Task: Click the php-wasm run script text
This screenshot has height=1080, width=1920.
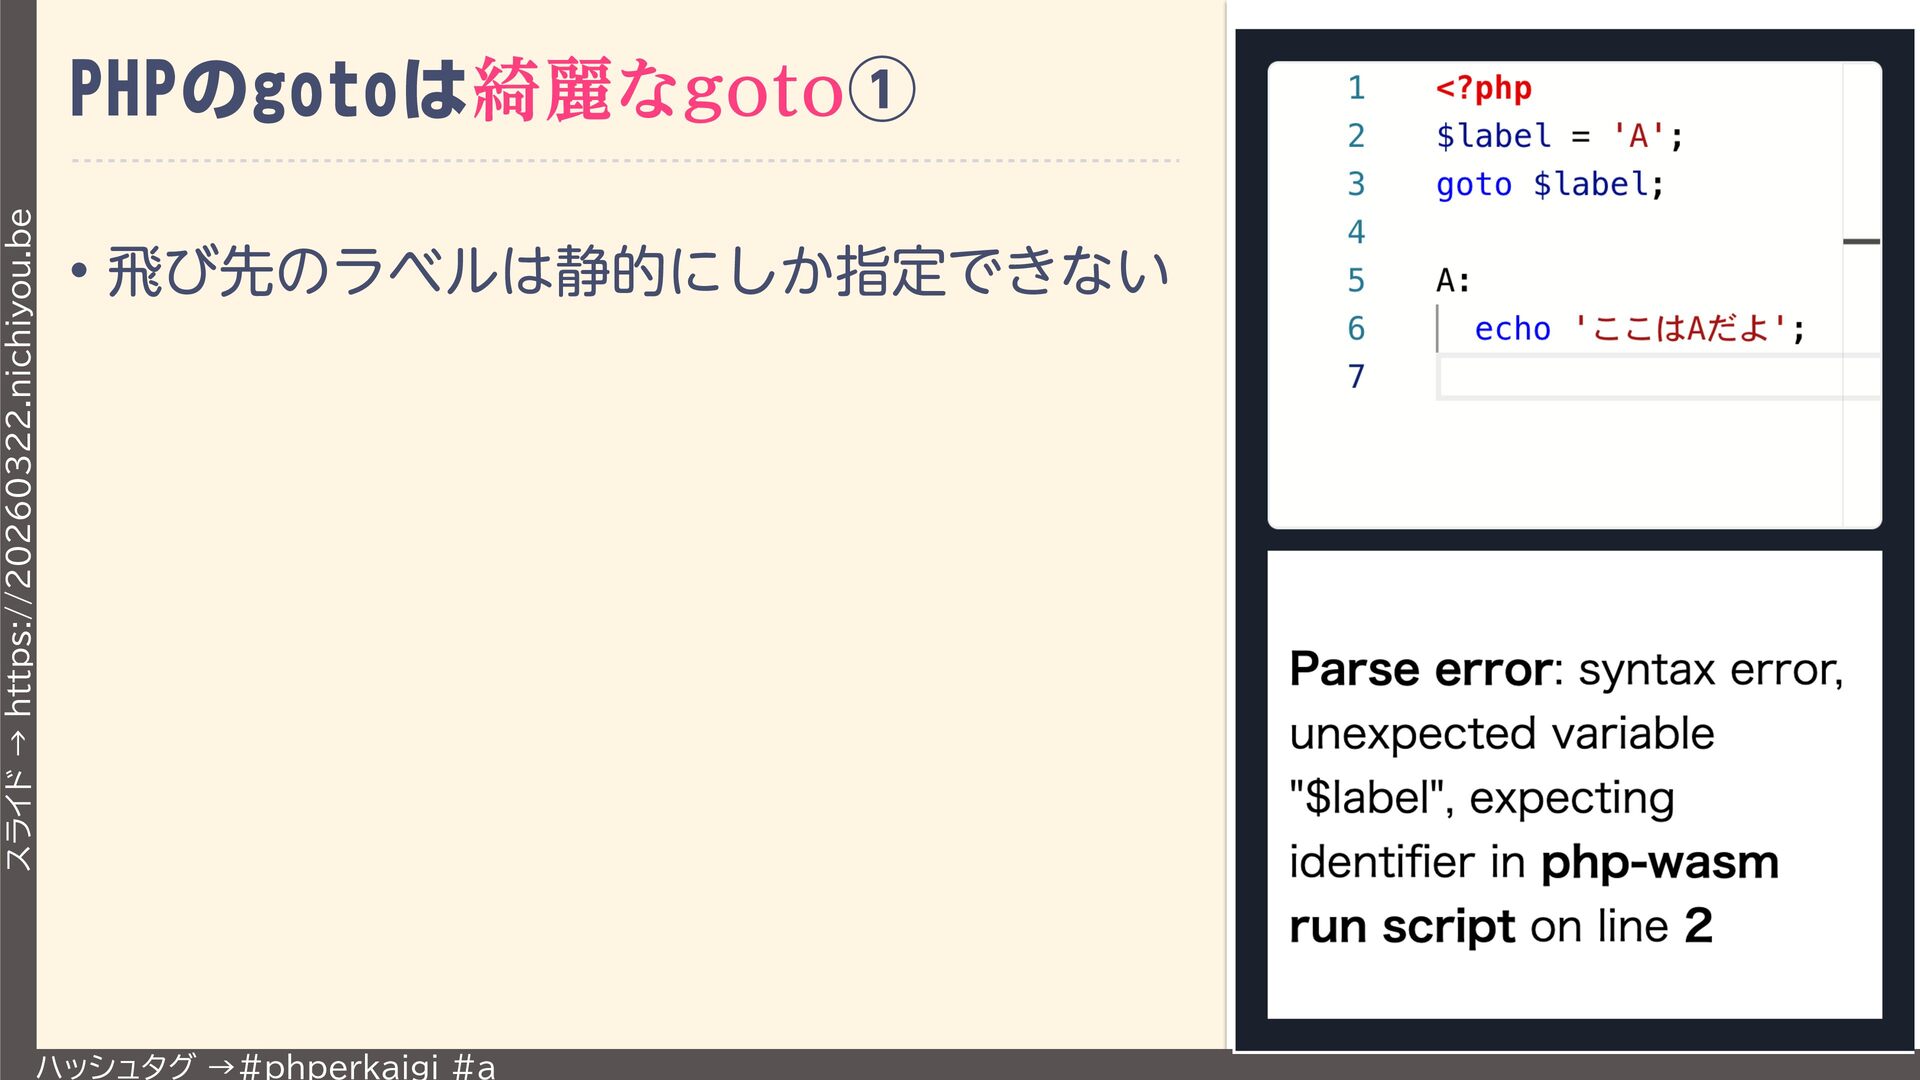Action: (x=1660, y=863)
